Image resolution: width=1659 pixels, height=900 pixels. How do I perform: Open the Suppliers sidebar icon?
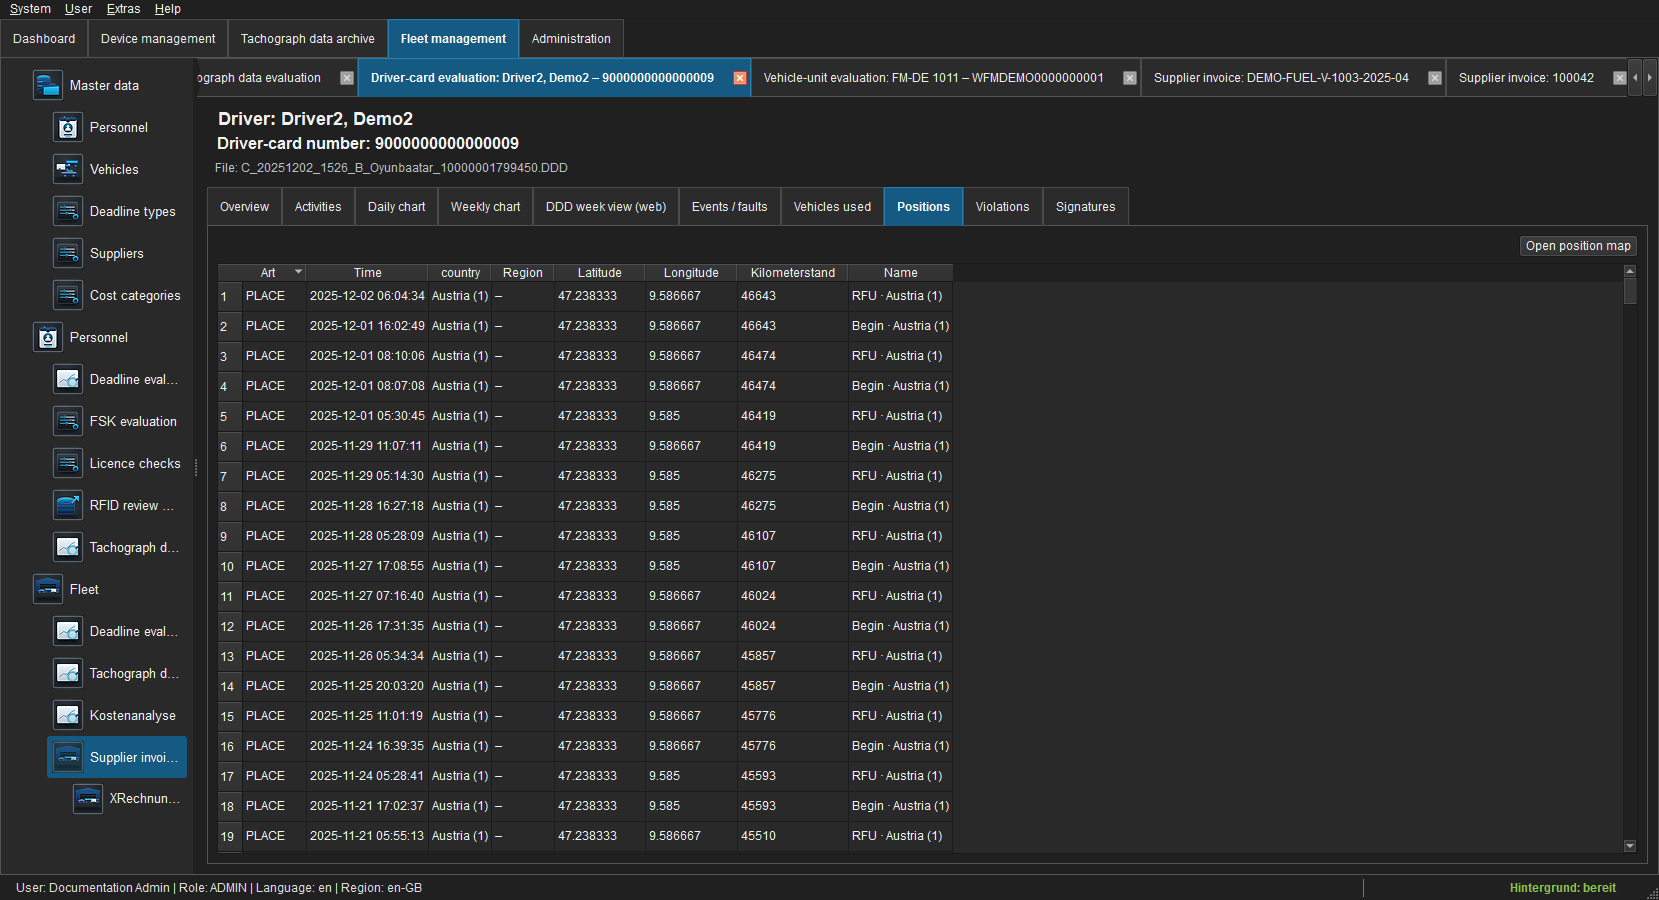67,253
